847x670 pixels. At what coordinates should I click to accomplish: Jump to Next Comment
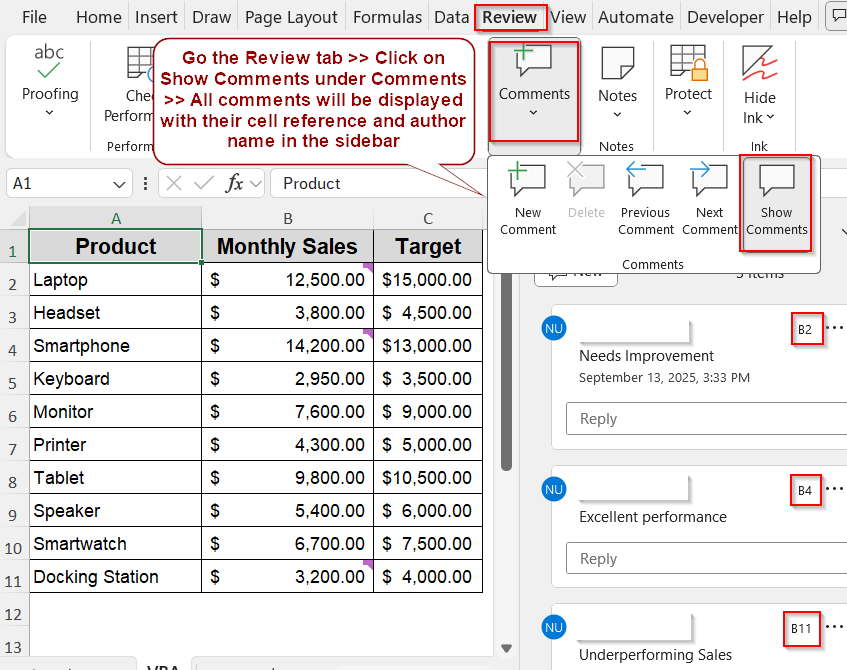click(709, 200)
